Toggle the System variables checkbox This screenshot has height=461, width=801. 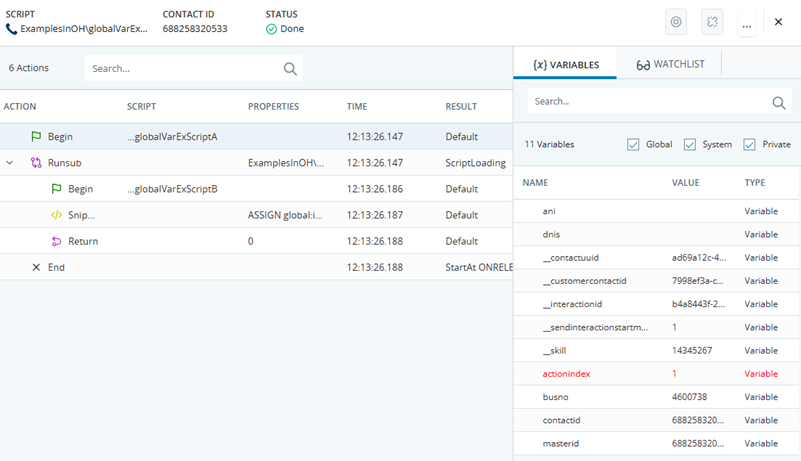point(689,144)
